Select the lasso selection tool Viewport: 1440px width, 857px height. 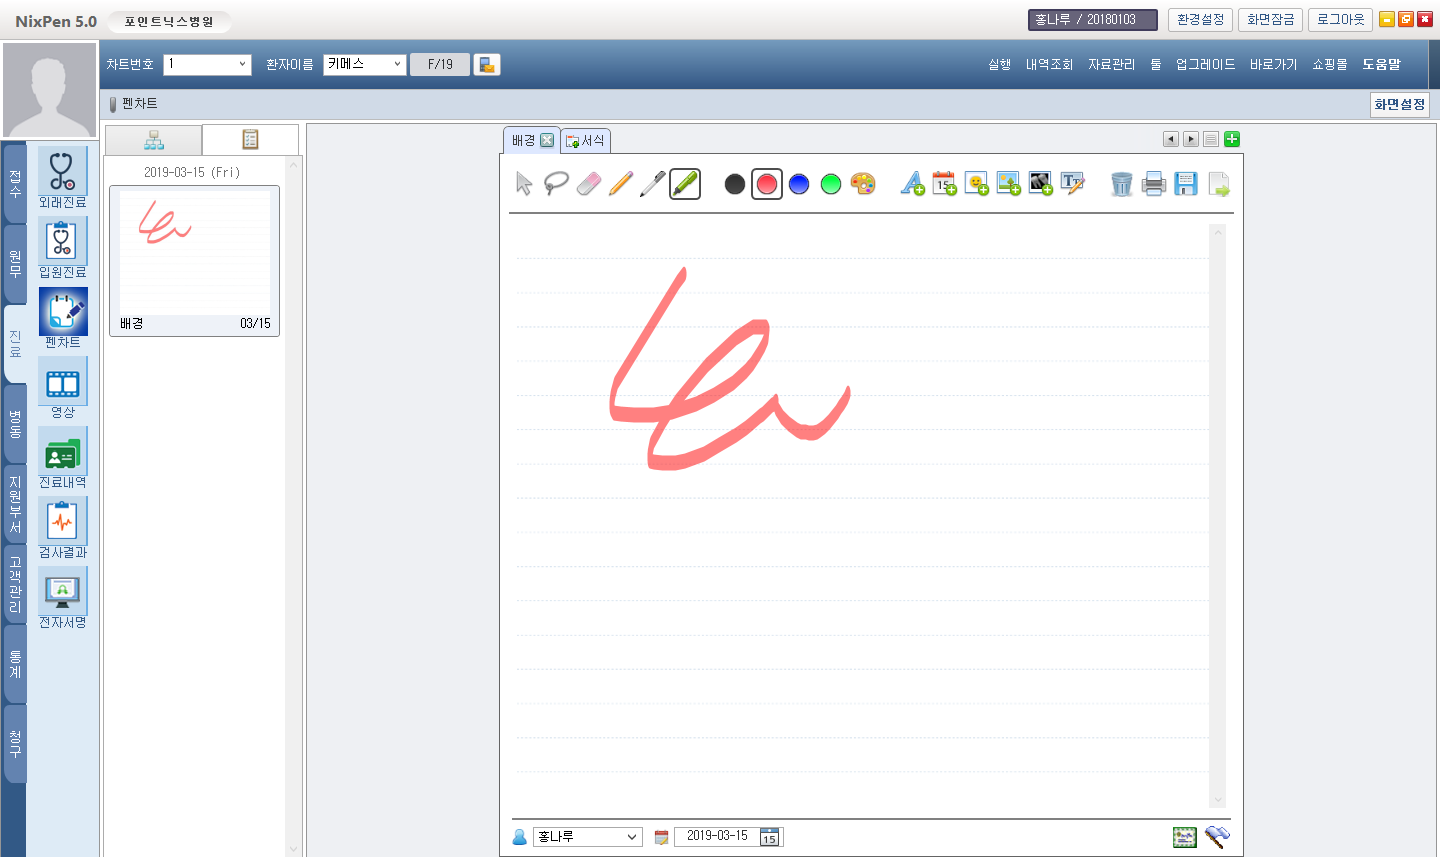coord(556,184)
